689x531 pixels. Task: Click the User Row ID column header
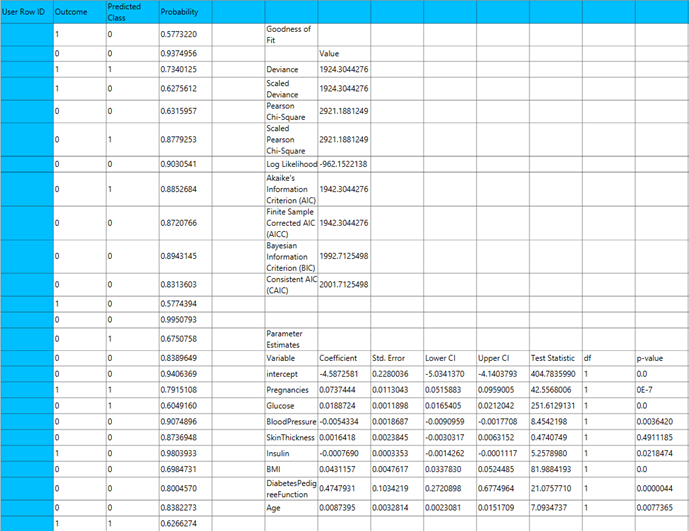27,12
